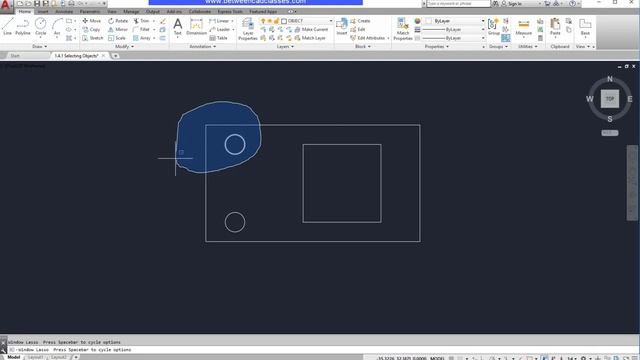Switch to the Start file tab
The width and height of the screenshot is (640, 360).
(x=15, y=56)
